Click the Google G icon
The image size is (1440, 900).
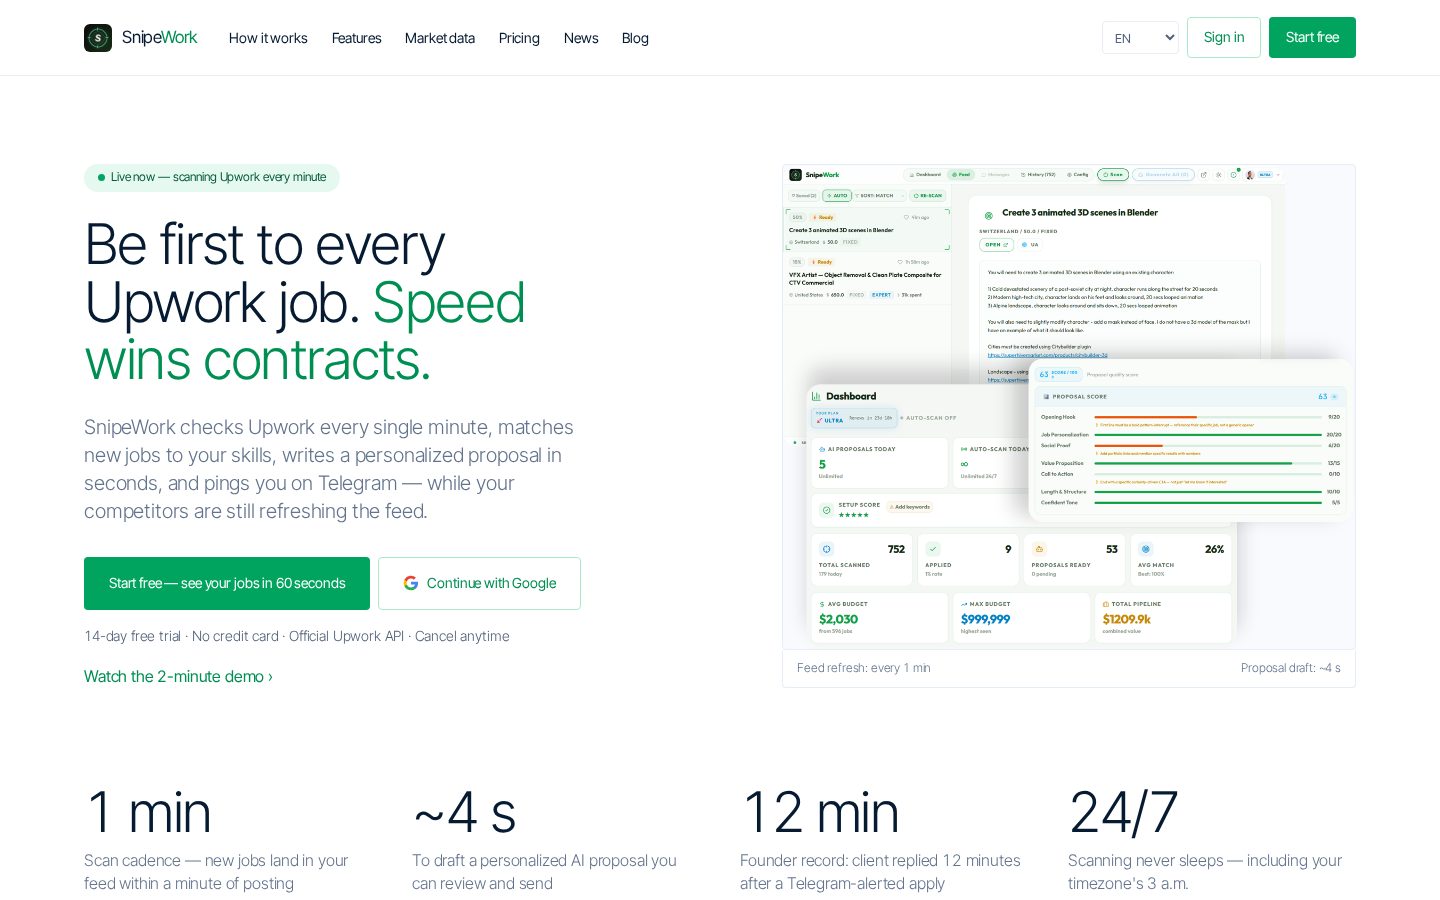411,583
